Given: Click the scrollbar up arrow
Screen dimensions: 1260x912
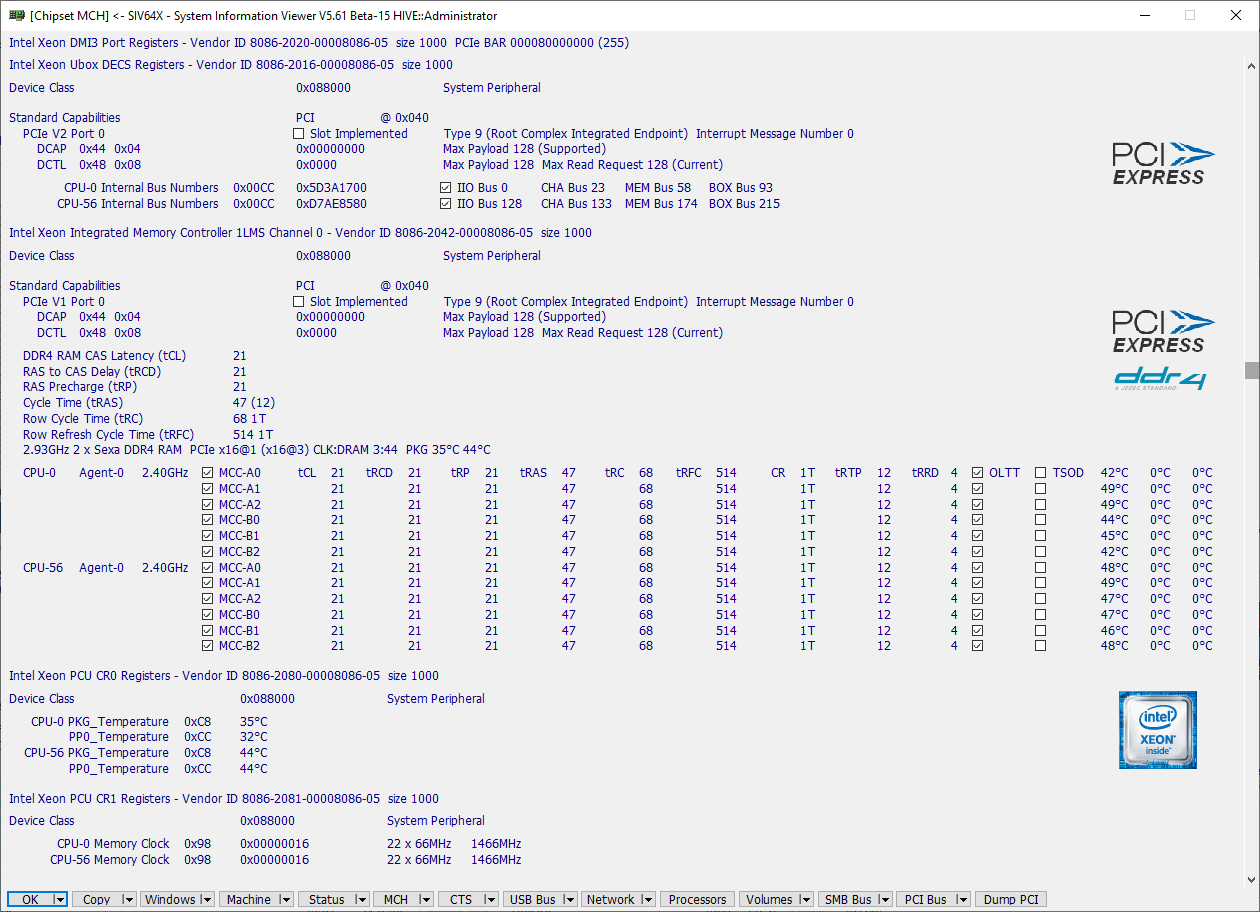Looking at the screenshot, I should coord(1251,66).
